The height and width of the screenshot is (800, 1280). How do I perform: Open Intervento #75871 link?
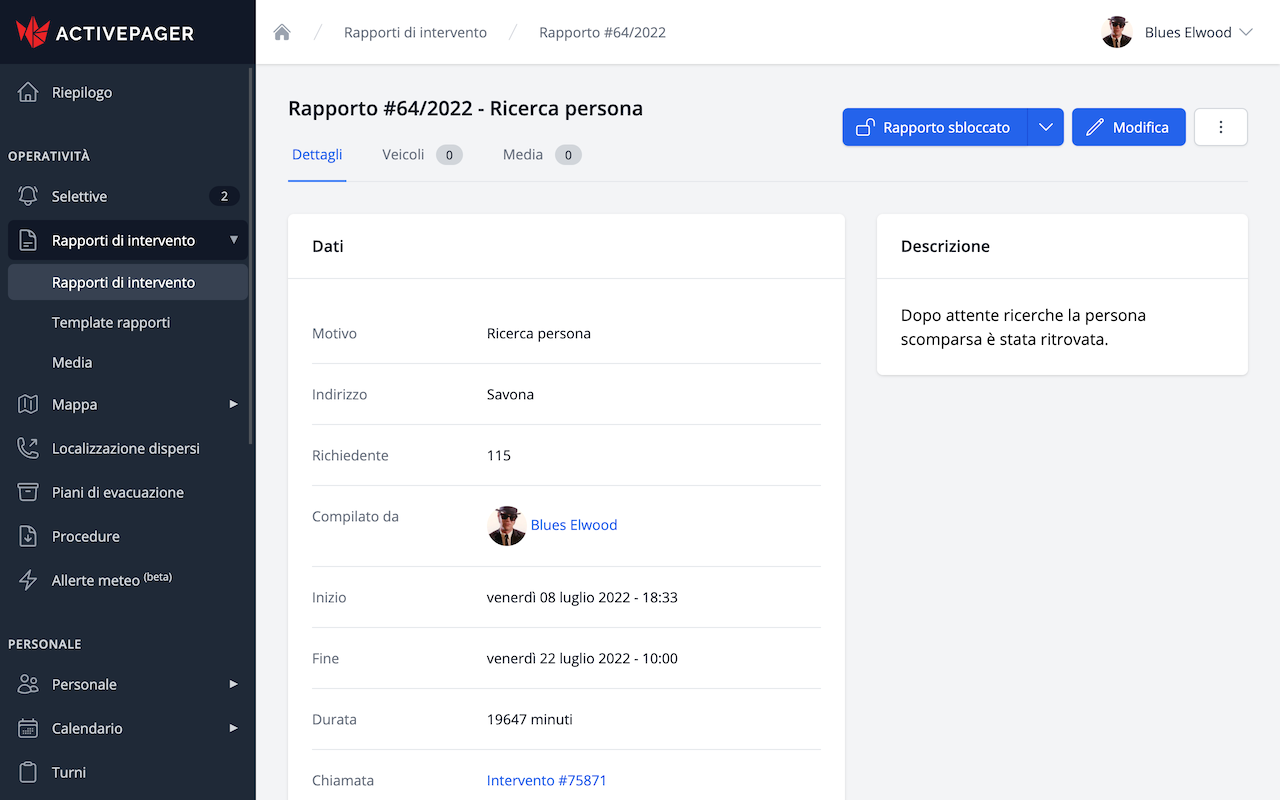point(546,780)
